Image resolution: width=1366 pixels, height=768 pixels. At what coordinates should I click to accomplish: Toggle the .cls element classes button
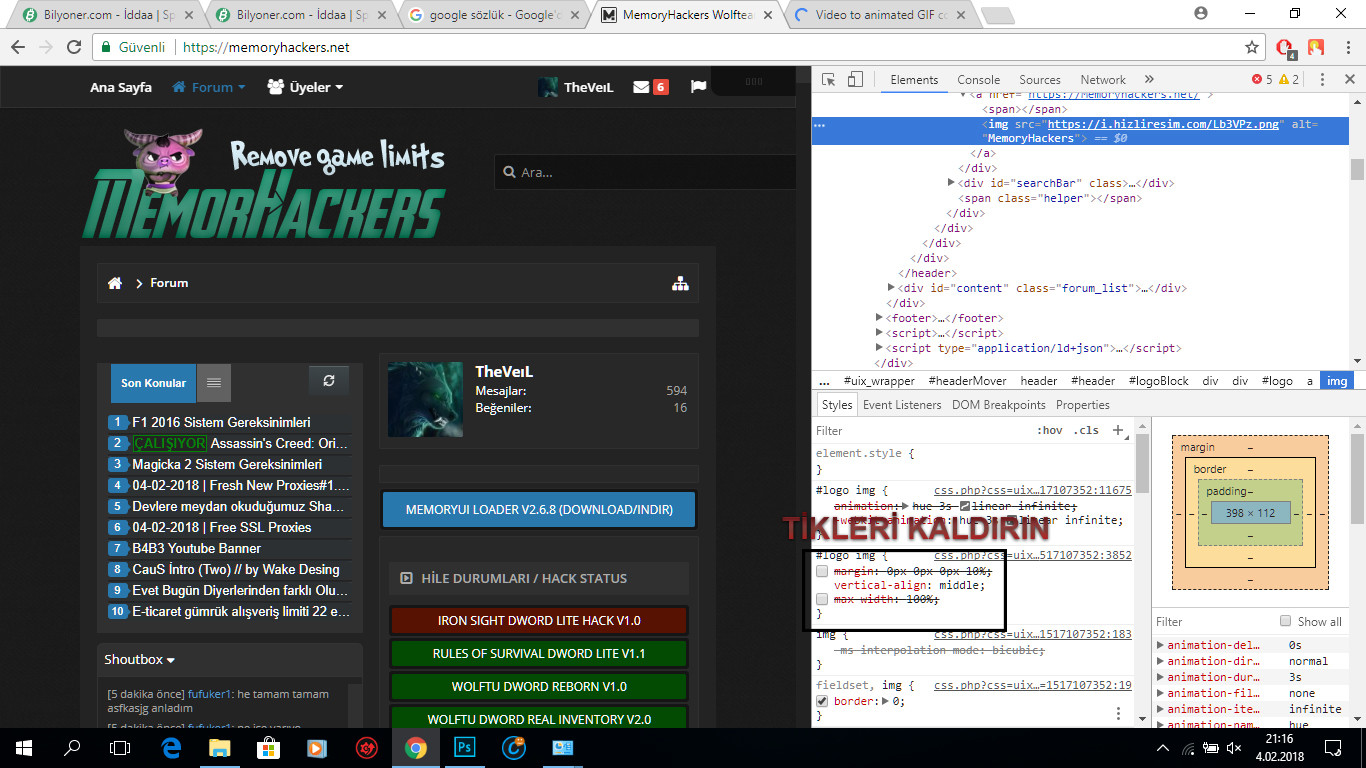[1086, 430]
